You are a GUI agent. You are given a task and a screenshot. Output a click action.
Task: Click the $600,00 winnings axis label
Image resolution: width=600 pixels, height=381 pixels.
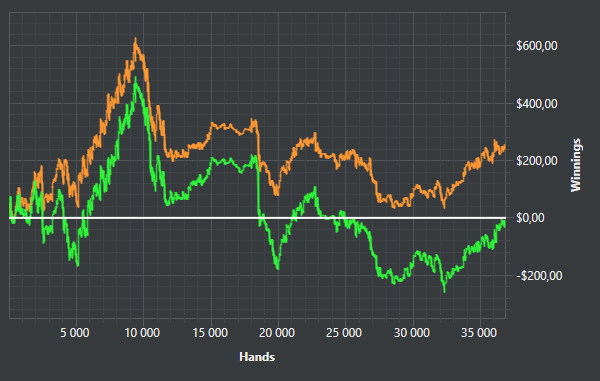[537, 46]
